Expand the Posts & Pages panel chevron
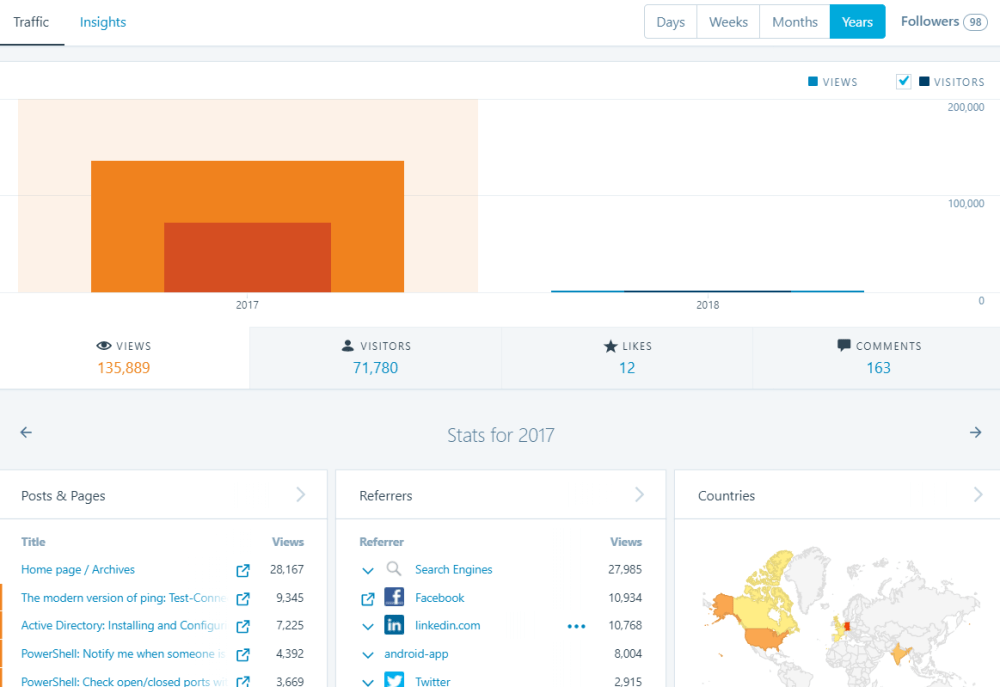 (300, 495)
